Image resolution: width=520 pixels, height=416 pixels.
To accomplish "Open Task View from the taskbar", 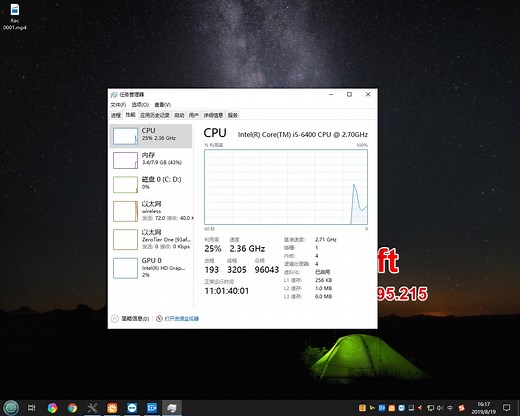I will (x=32, y=408).
